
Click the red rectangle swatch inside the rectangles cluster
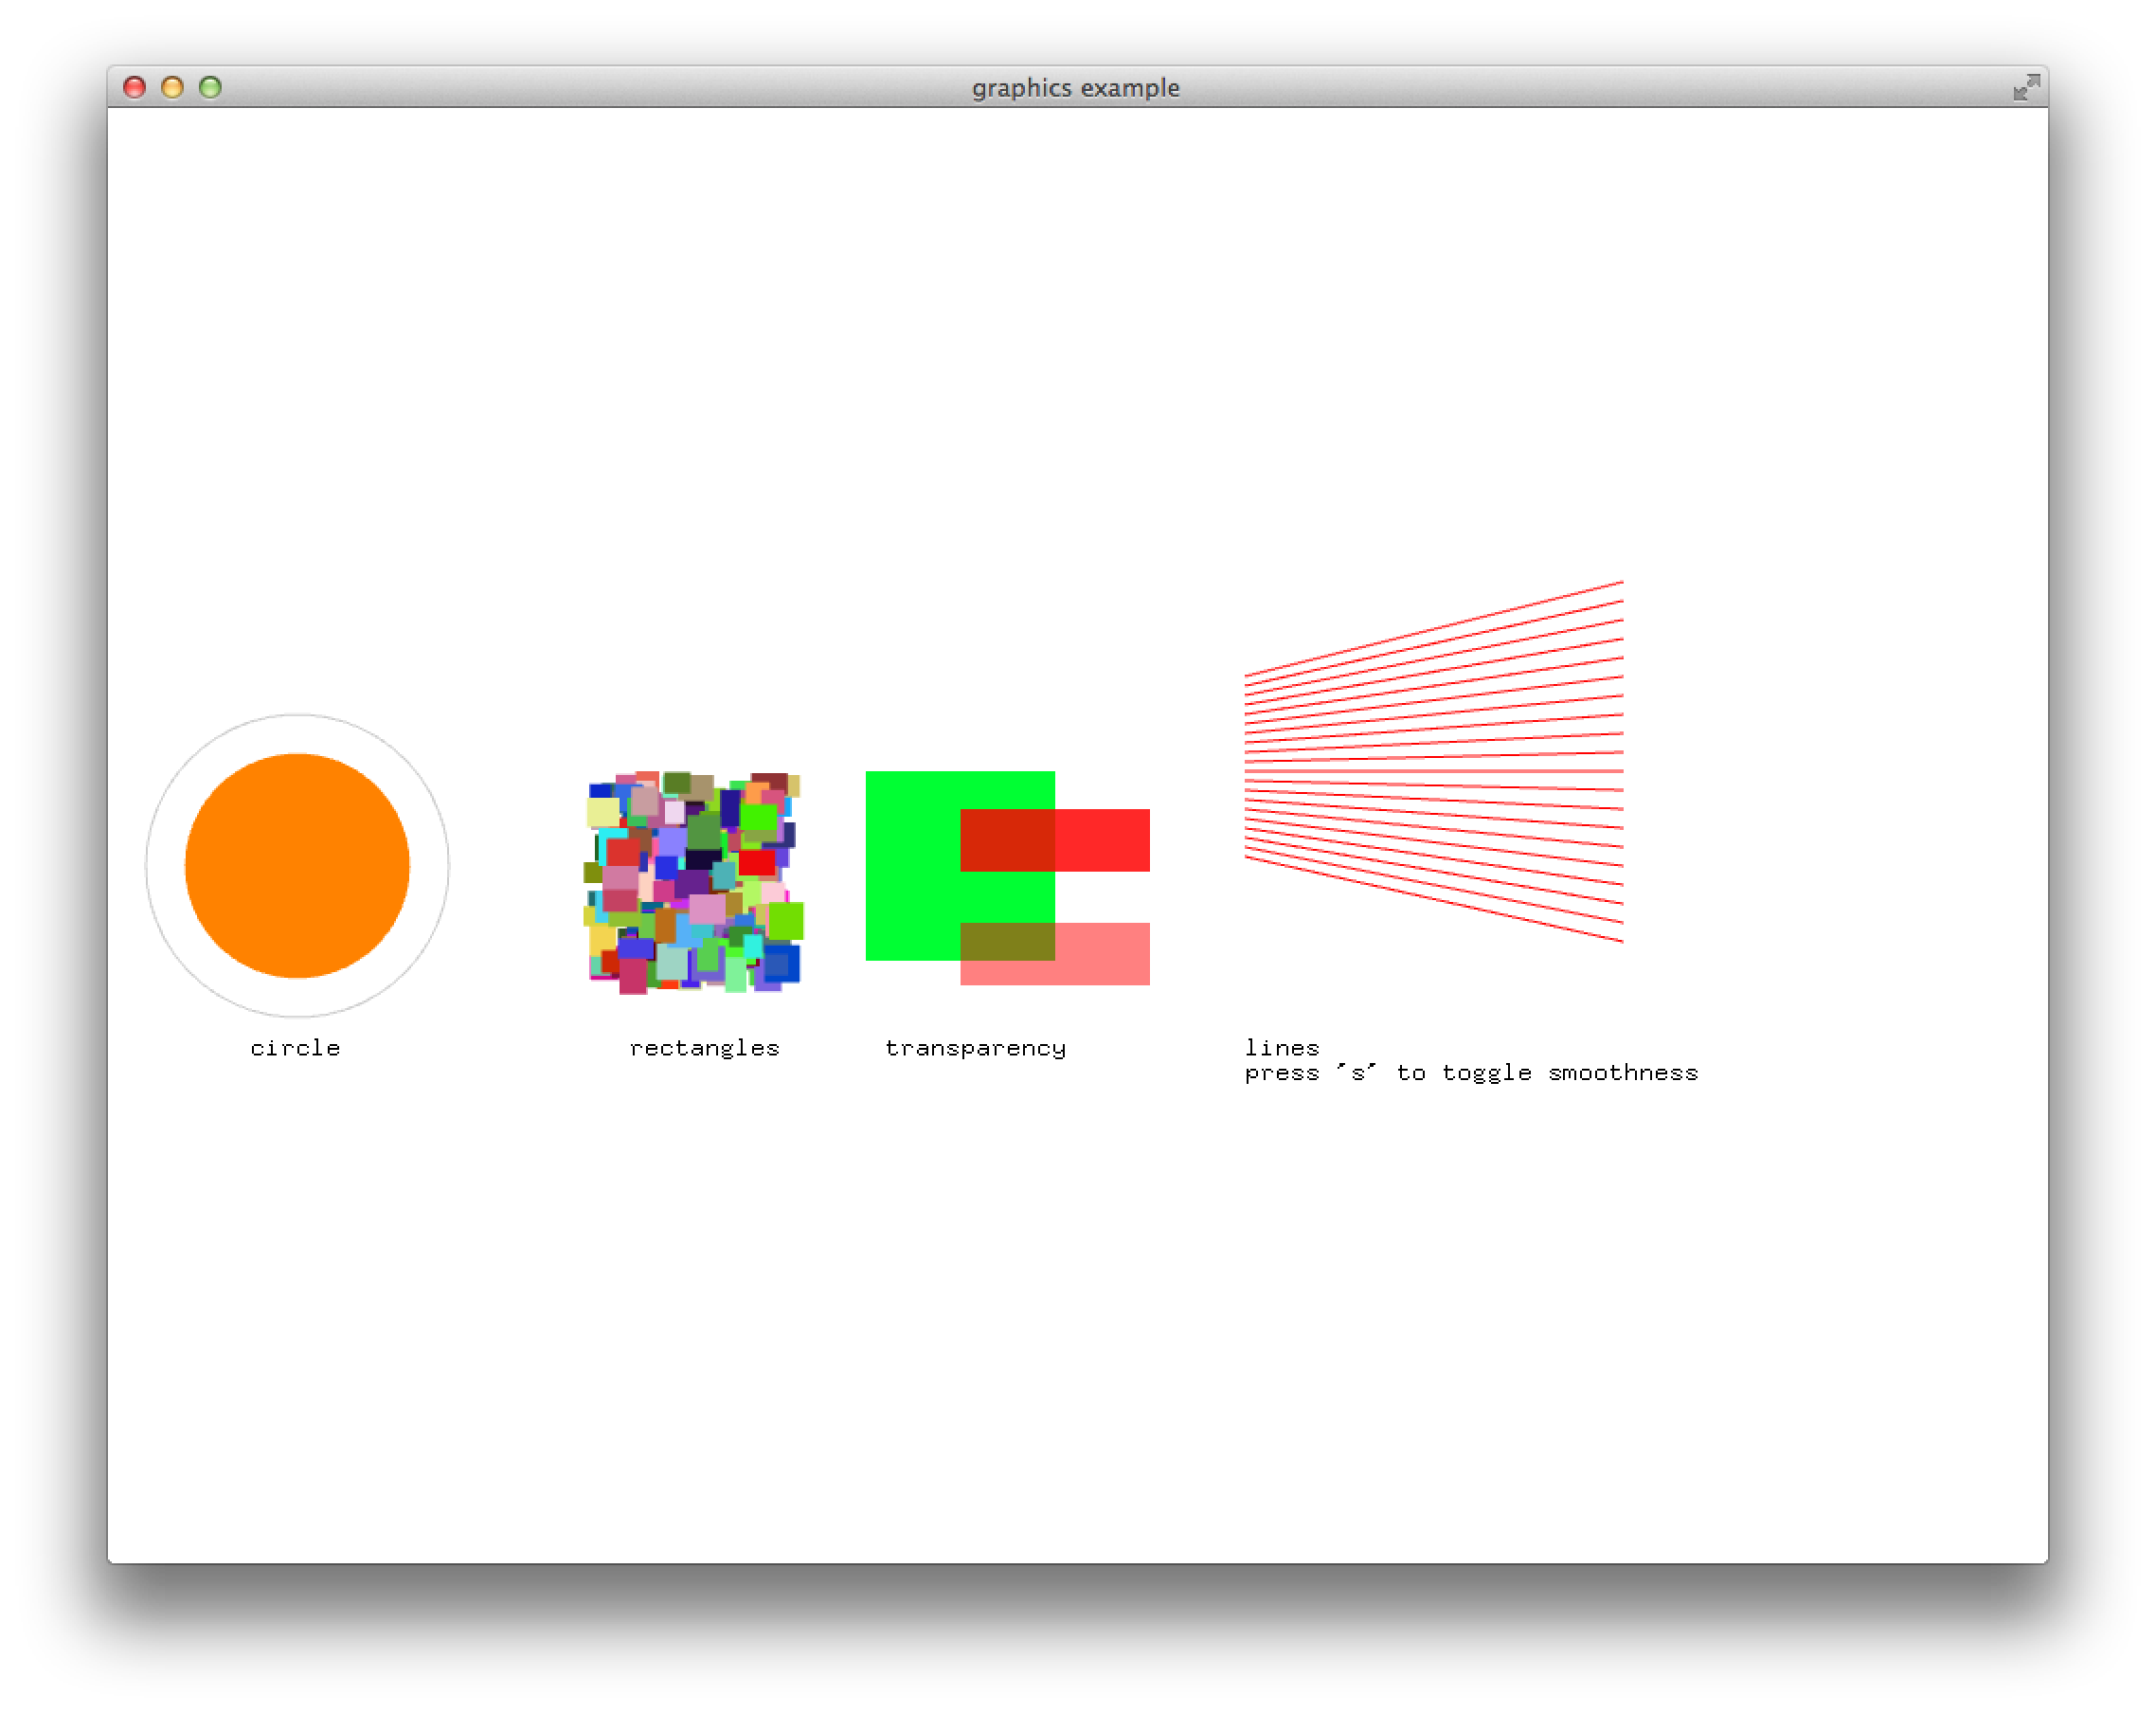pyautogui.click(x=758, y=862)
